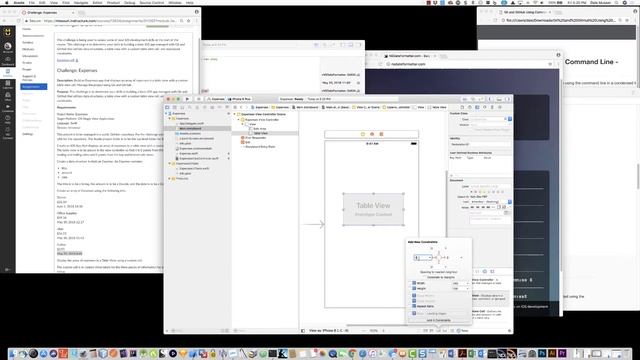The height and width of the screenshot is (360, 640).
Task: Open the Window menu in menu bar
Action: point(175,2)
